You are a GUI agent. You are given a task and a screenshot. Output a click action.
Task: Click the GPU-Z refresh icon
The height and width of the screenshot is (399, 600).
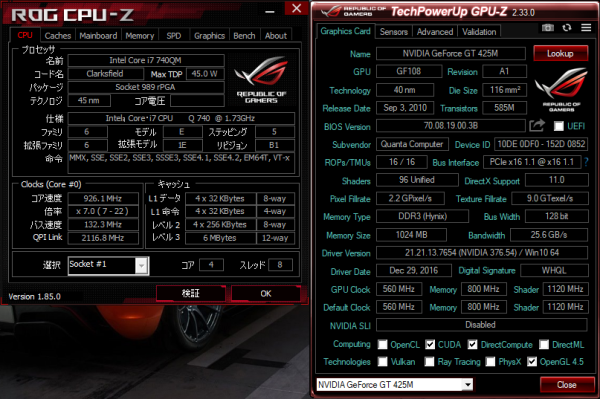pyautogui.click(x=567, y=28)
